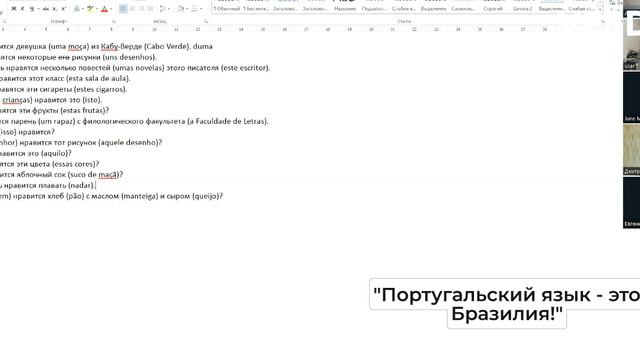Open the Jane N video thumbnail

click(x=631, y=98)
